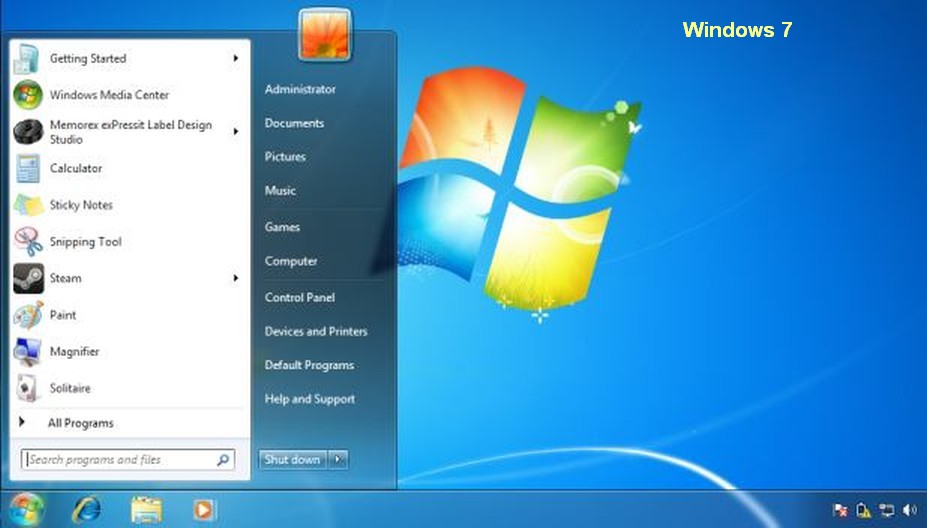Open Windows Explorer folder on taskbar
Viewport: 927px width, 528px height.
click(146, 510)
